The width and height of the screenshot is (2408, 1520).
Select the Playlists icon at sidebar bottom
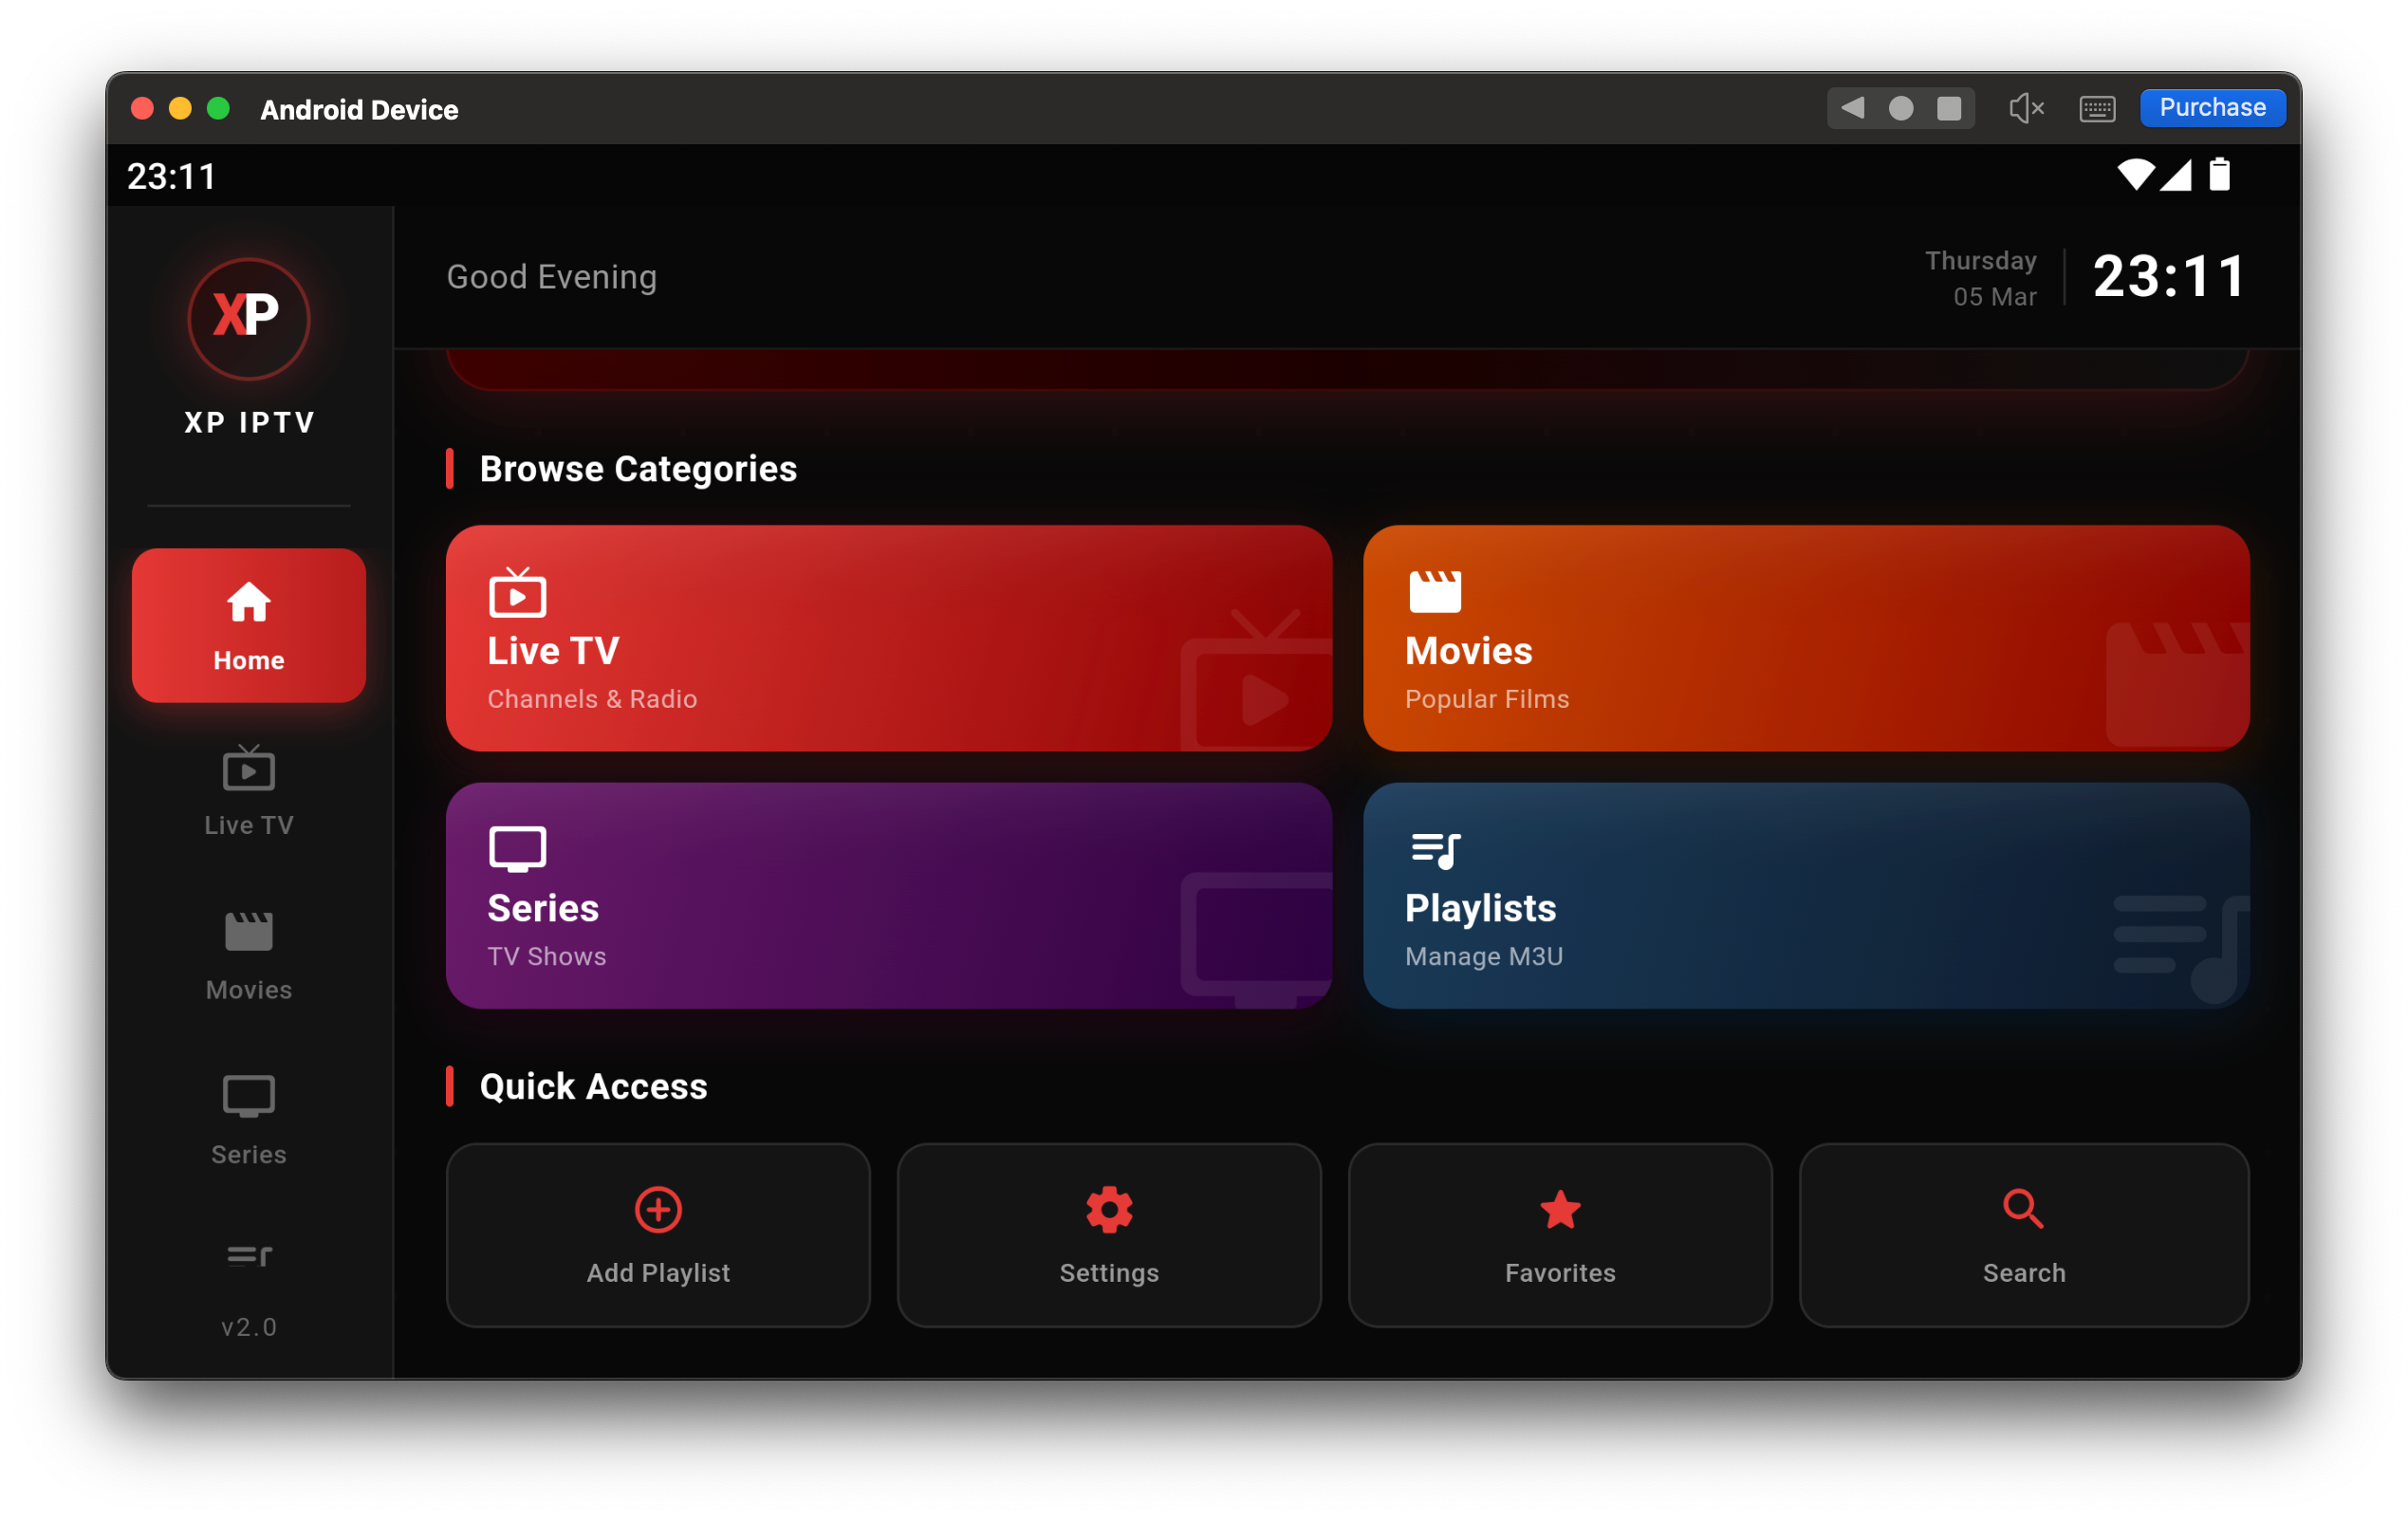(248, 1258)
